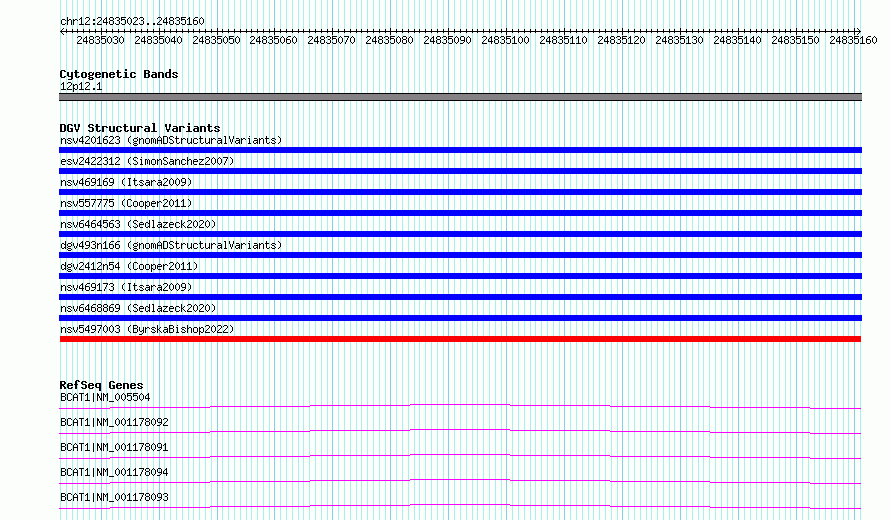Viewport: 890px width, 520px height.
Task: Select ruler position 24835130
Action: pyautogui.click(x=679, y=40)
